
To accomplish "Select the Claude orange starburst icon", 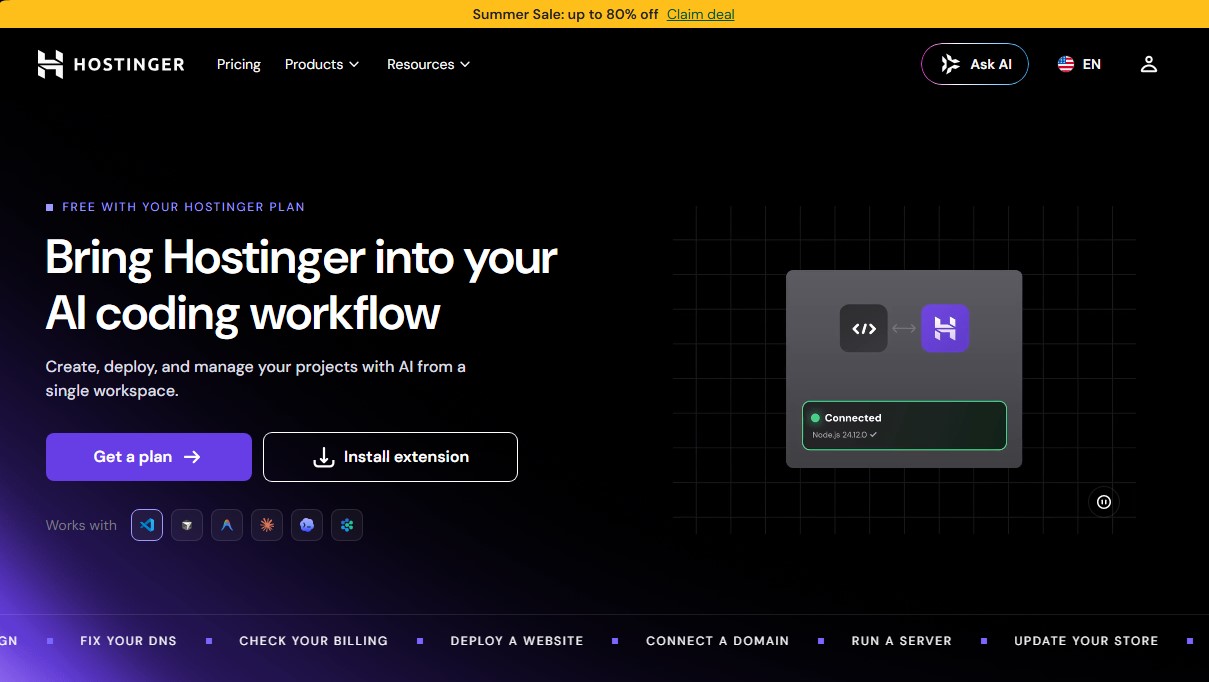I will click(267, 525).
